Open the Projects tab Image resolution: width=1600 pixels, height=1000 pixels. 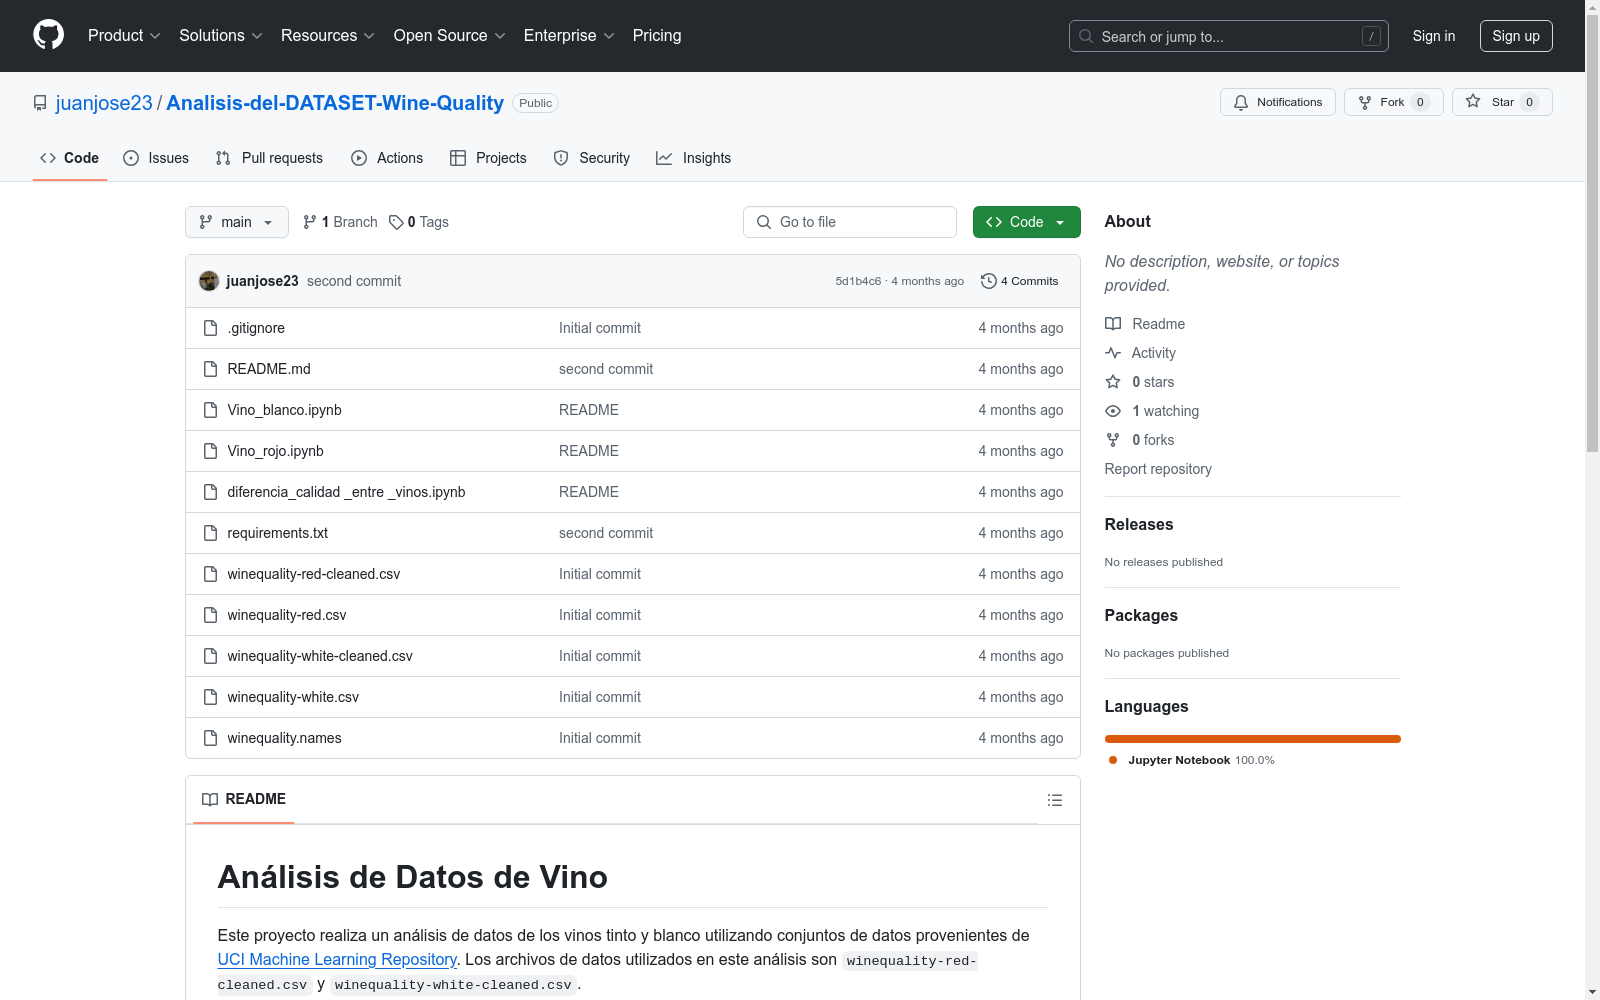coord(488,158)
